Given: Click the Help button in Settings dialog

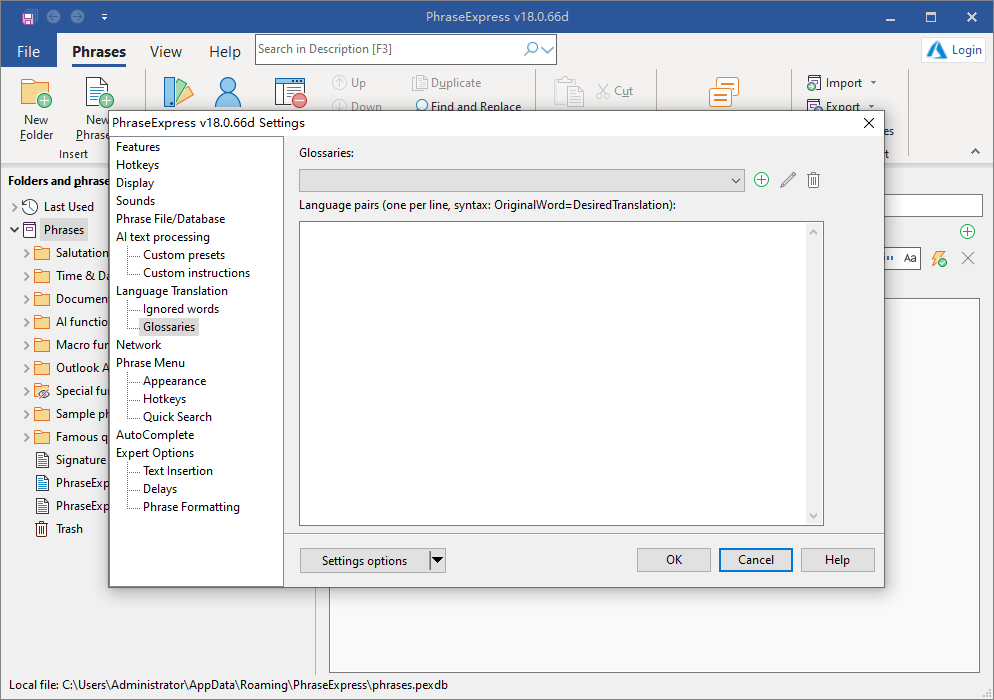Looking at the screenshot, I should point(837,560).
